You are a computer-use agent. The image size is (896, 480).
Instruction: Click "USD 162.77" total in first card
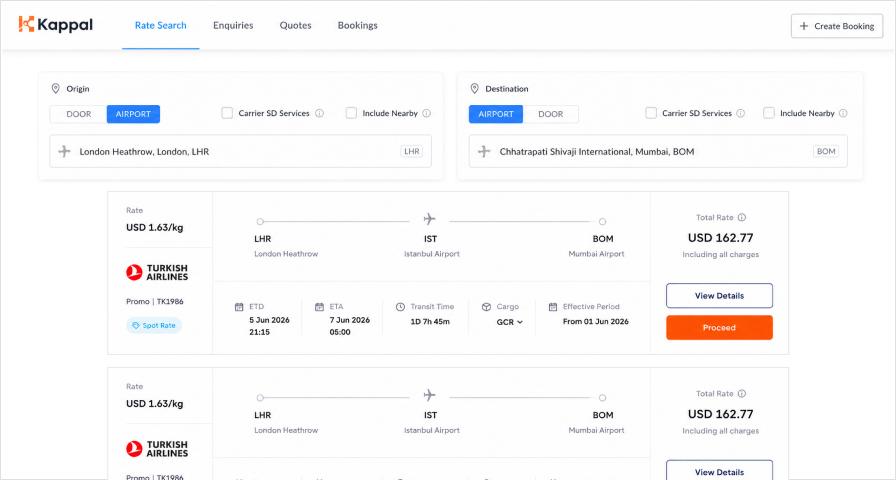pos(721,238)
